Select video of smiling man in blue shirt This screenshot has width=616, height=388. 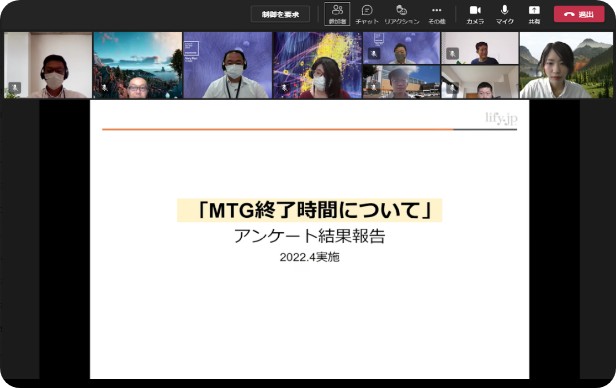480,48
